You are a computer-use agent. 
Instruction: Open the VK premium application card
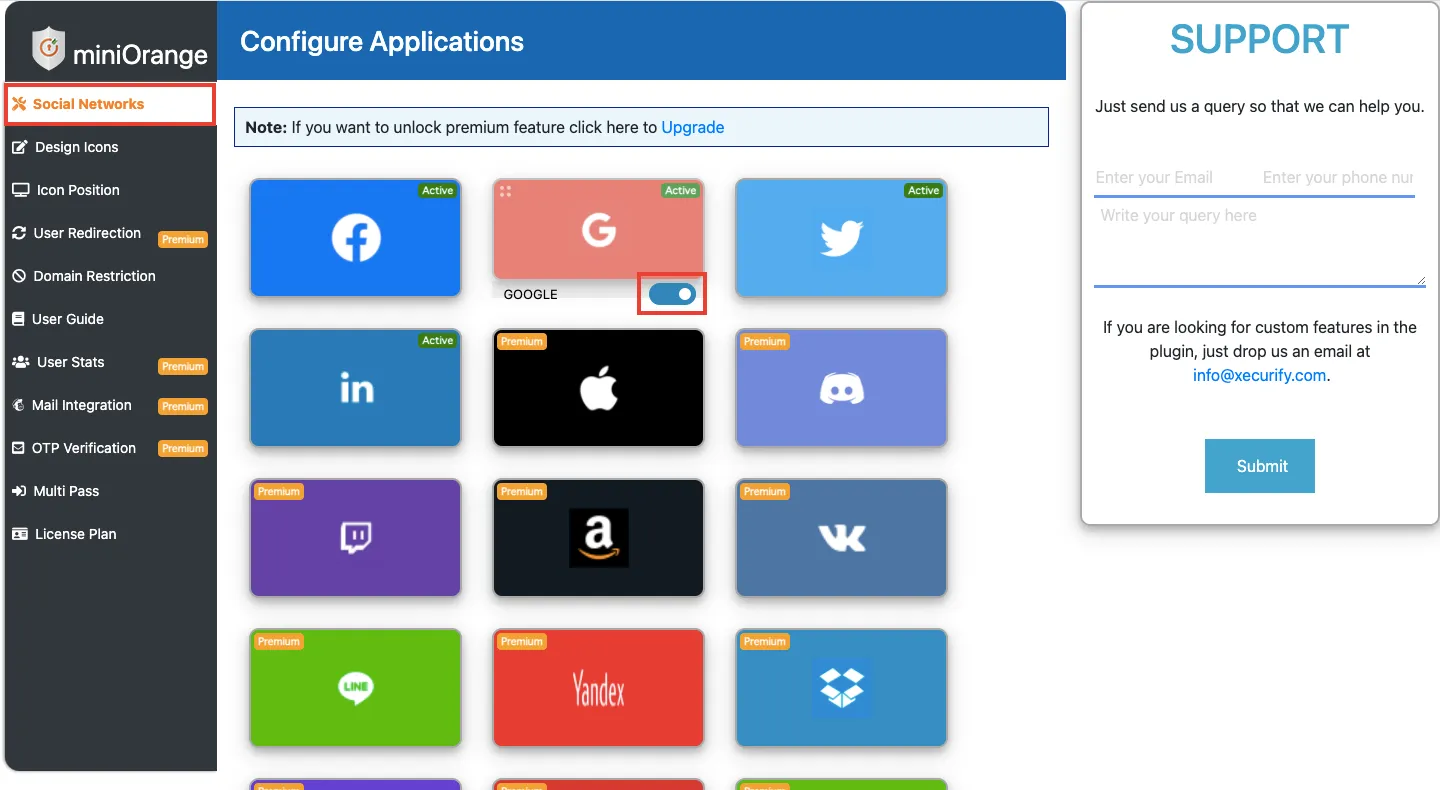tap(841, 538)
